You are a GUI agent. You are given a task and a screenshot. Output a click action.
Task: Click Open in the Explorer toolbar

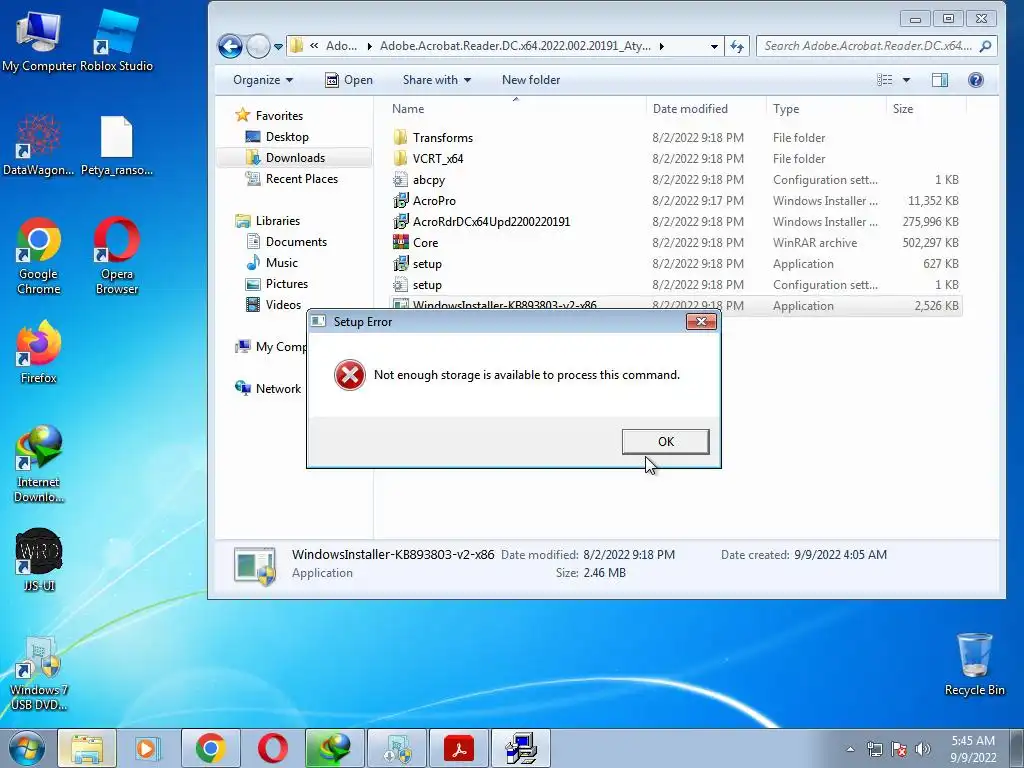tap(349, 80)
